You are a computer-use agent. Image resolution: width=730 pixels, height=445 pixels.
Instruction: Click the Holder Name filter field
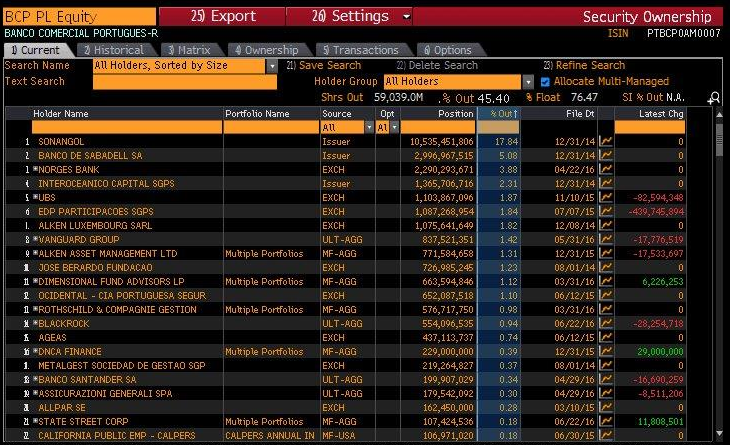coord(127,127)
